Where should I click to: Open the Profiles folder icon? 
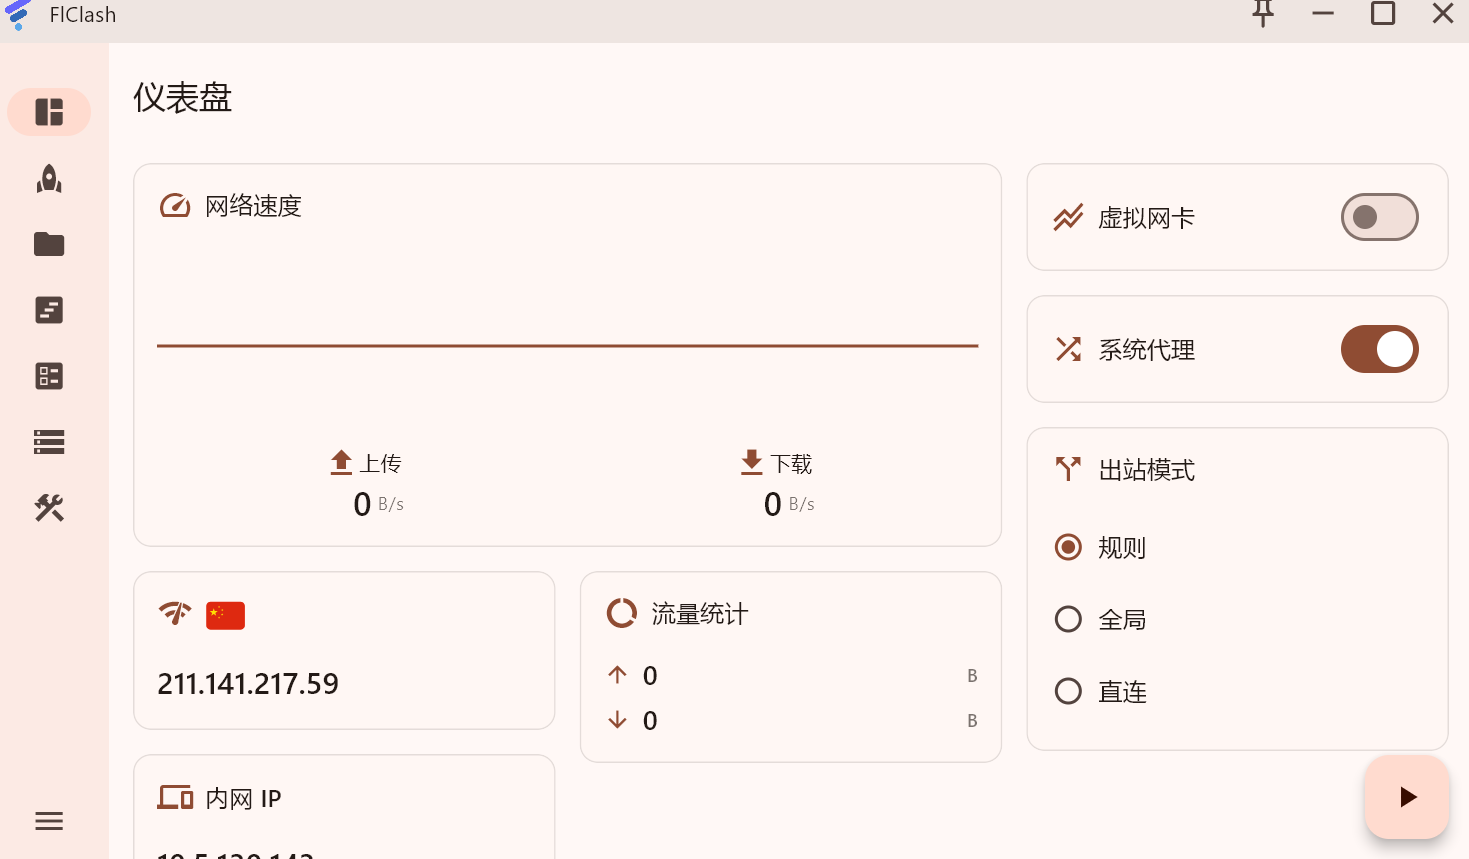49,244
